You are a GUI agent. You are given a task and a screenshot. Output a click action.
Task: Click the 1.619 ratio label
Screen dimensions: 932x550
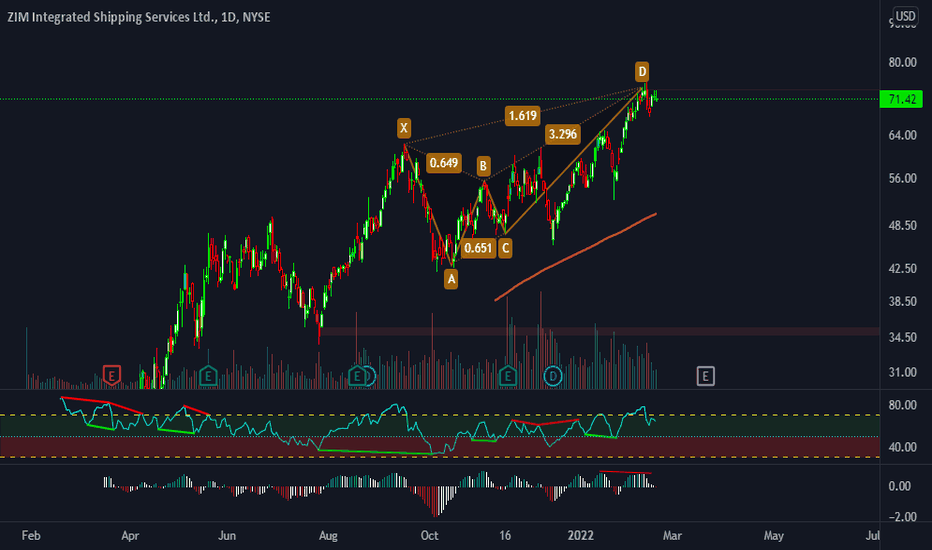point(522,115)
